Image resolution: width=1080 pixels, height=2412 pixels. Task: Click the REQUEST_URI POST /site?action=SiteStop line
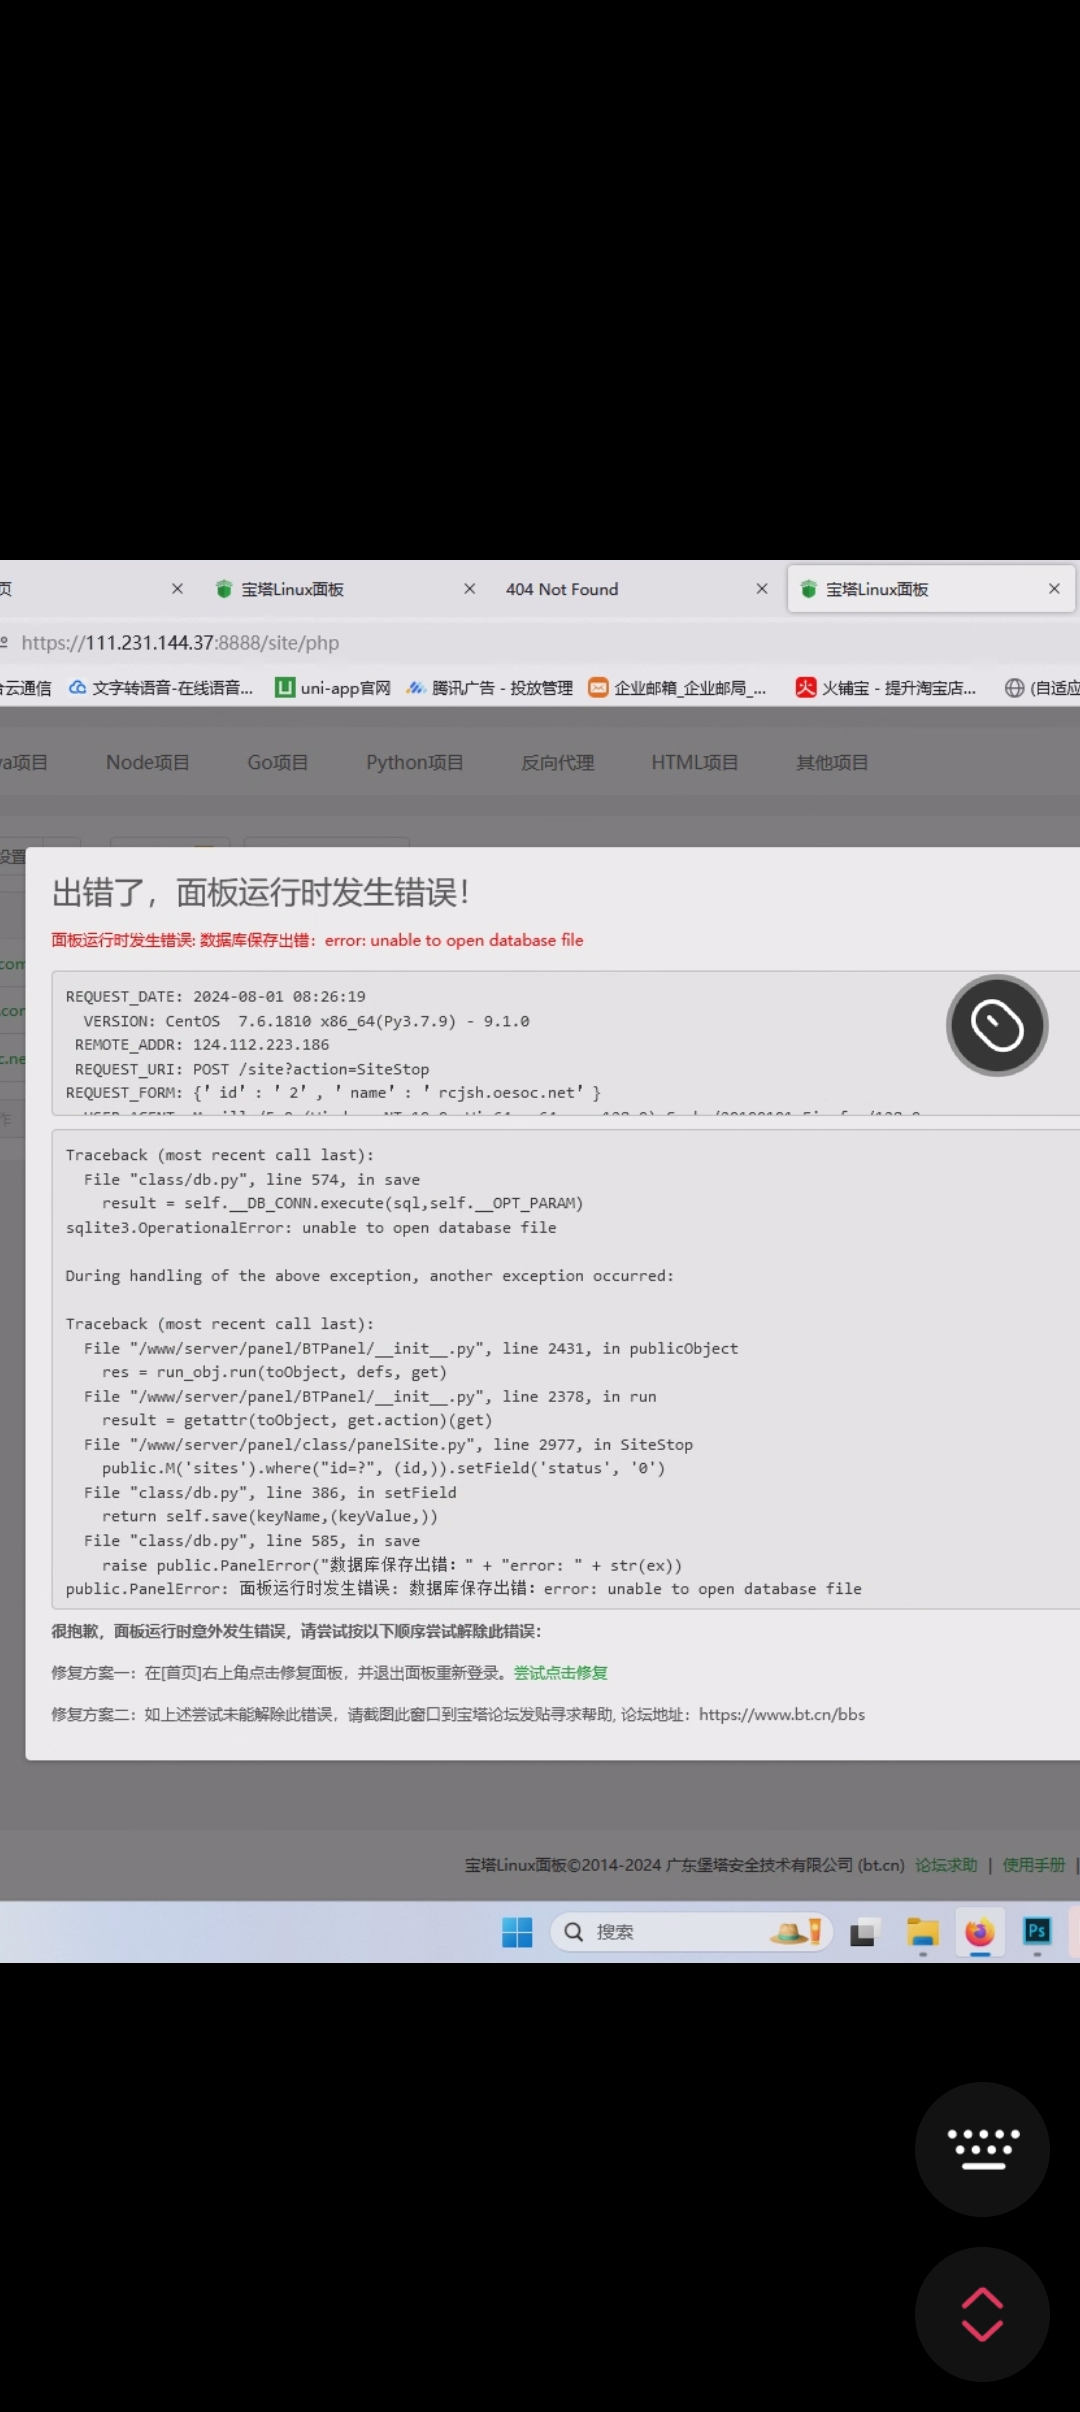coord(252,1069)
